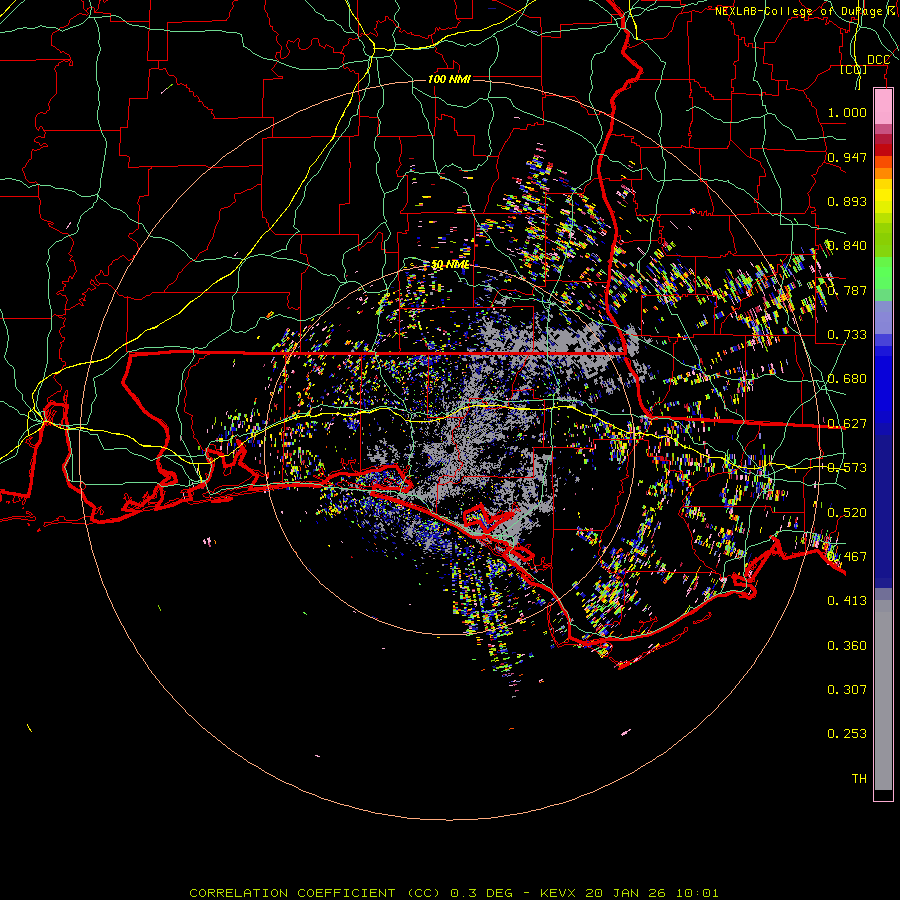Click the 0.467 scale value
Screen dimensions: 900x900
point(847,557)
